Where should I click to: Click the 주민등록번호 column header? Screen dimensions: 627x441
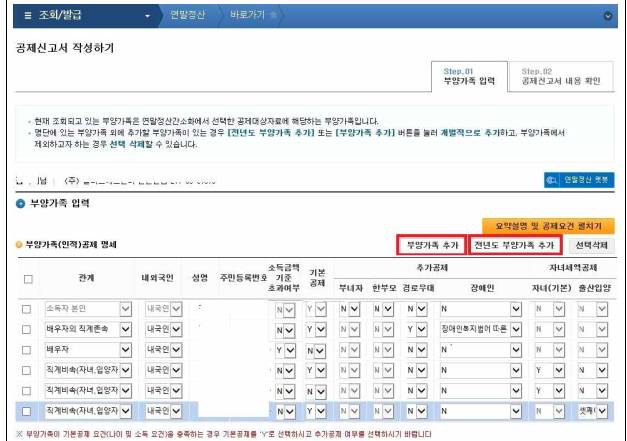tap(243, 278)
